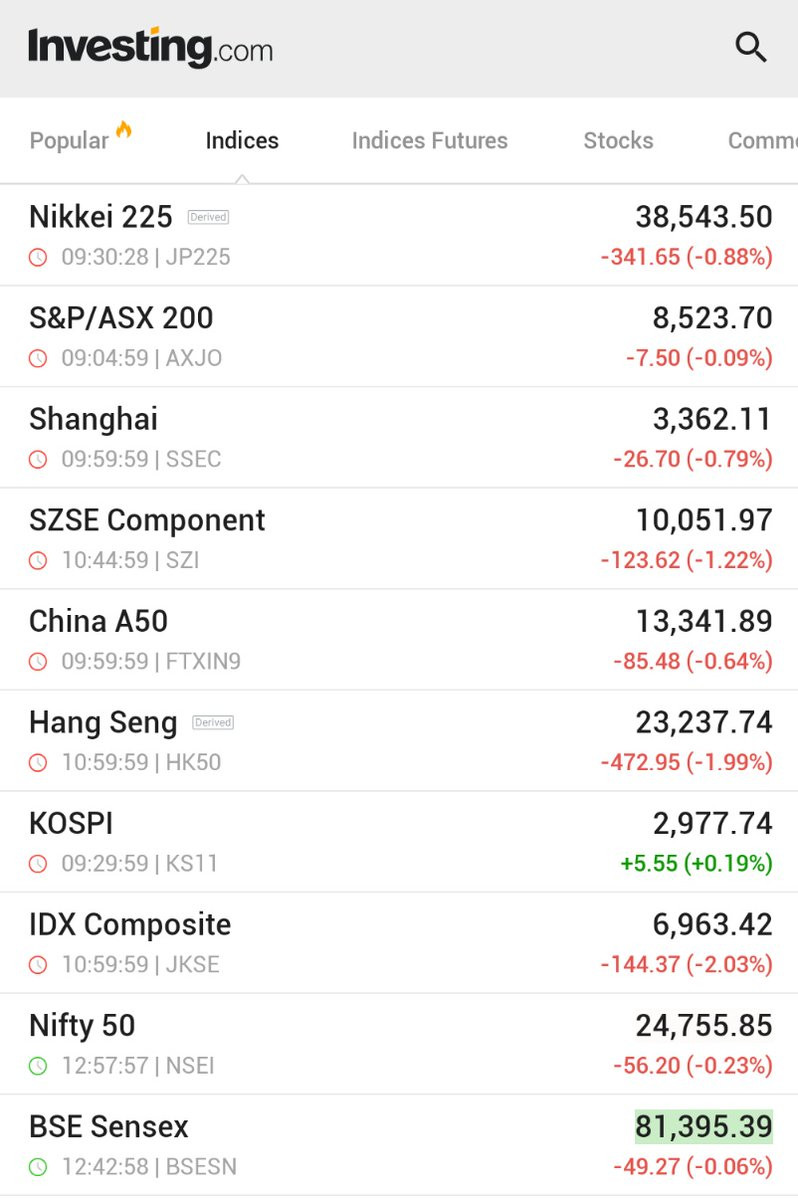Click the red clock icon for KOSPI
Viewport: 798px width, 1200px height.
[38, 864]
